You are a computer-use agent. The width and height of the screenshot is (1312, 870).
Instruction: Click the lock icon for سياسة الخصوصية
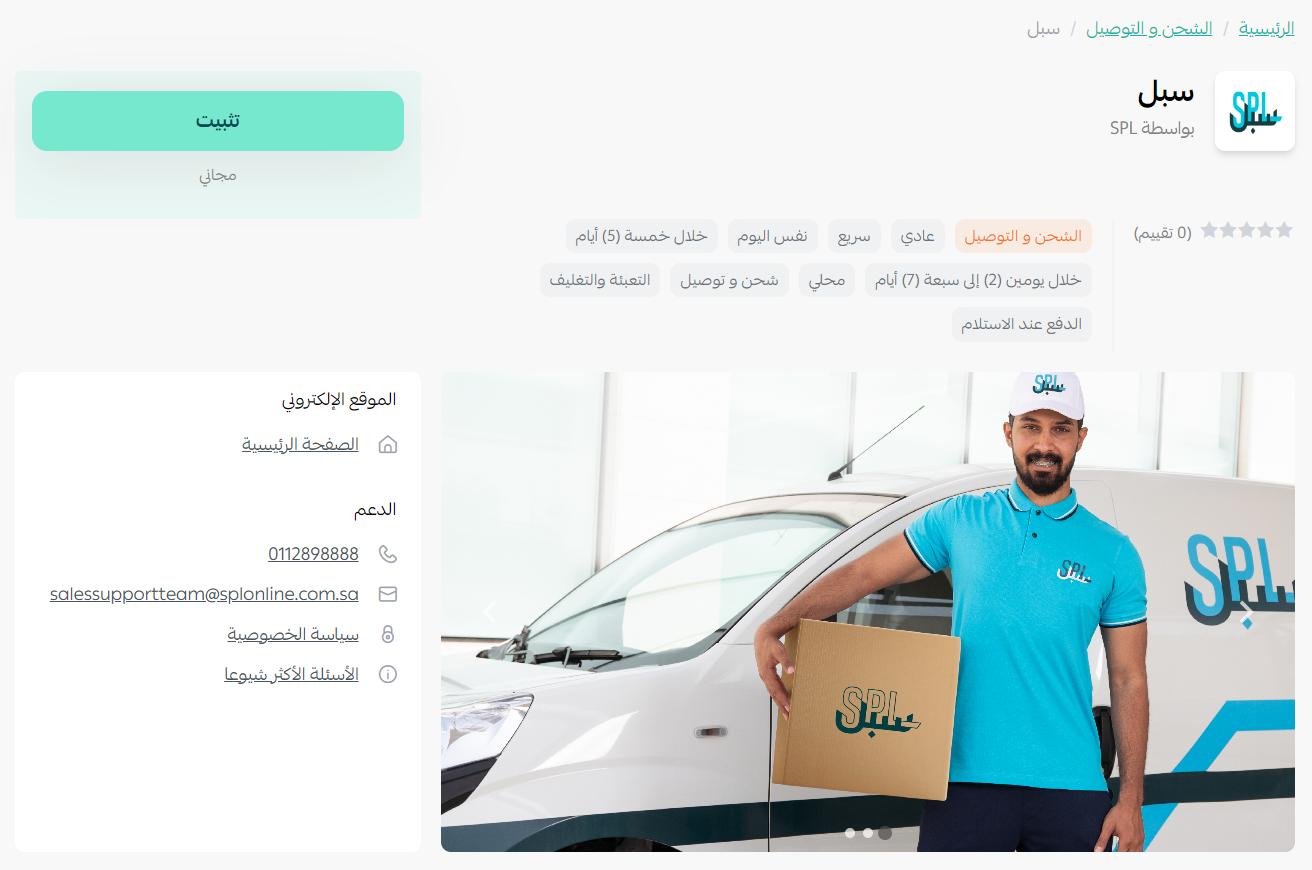388,634
